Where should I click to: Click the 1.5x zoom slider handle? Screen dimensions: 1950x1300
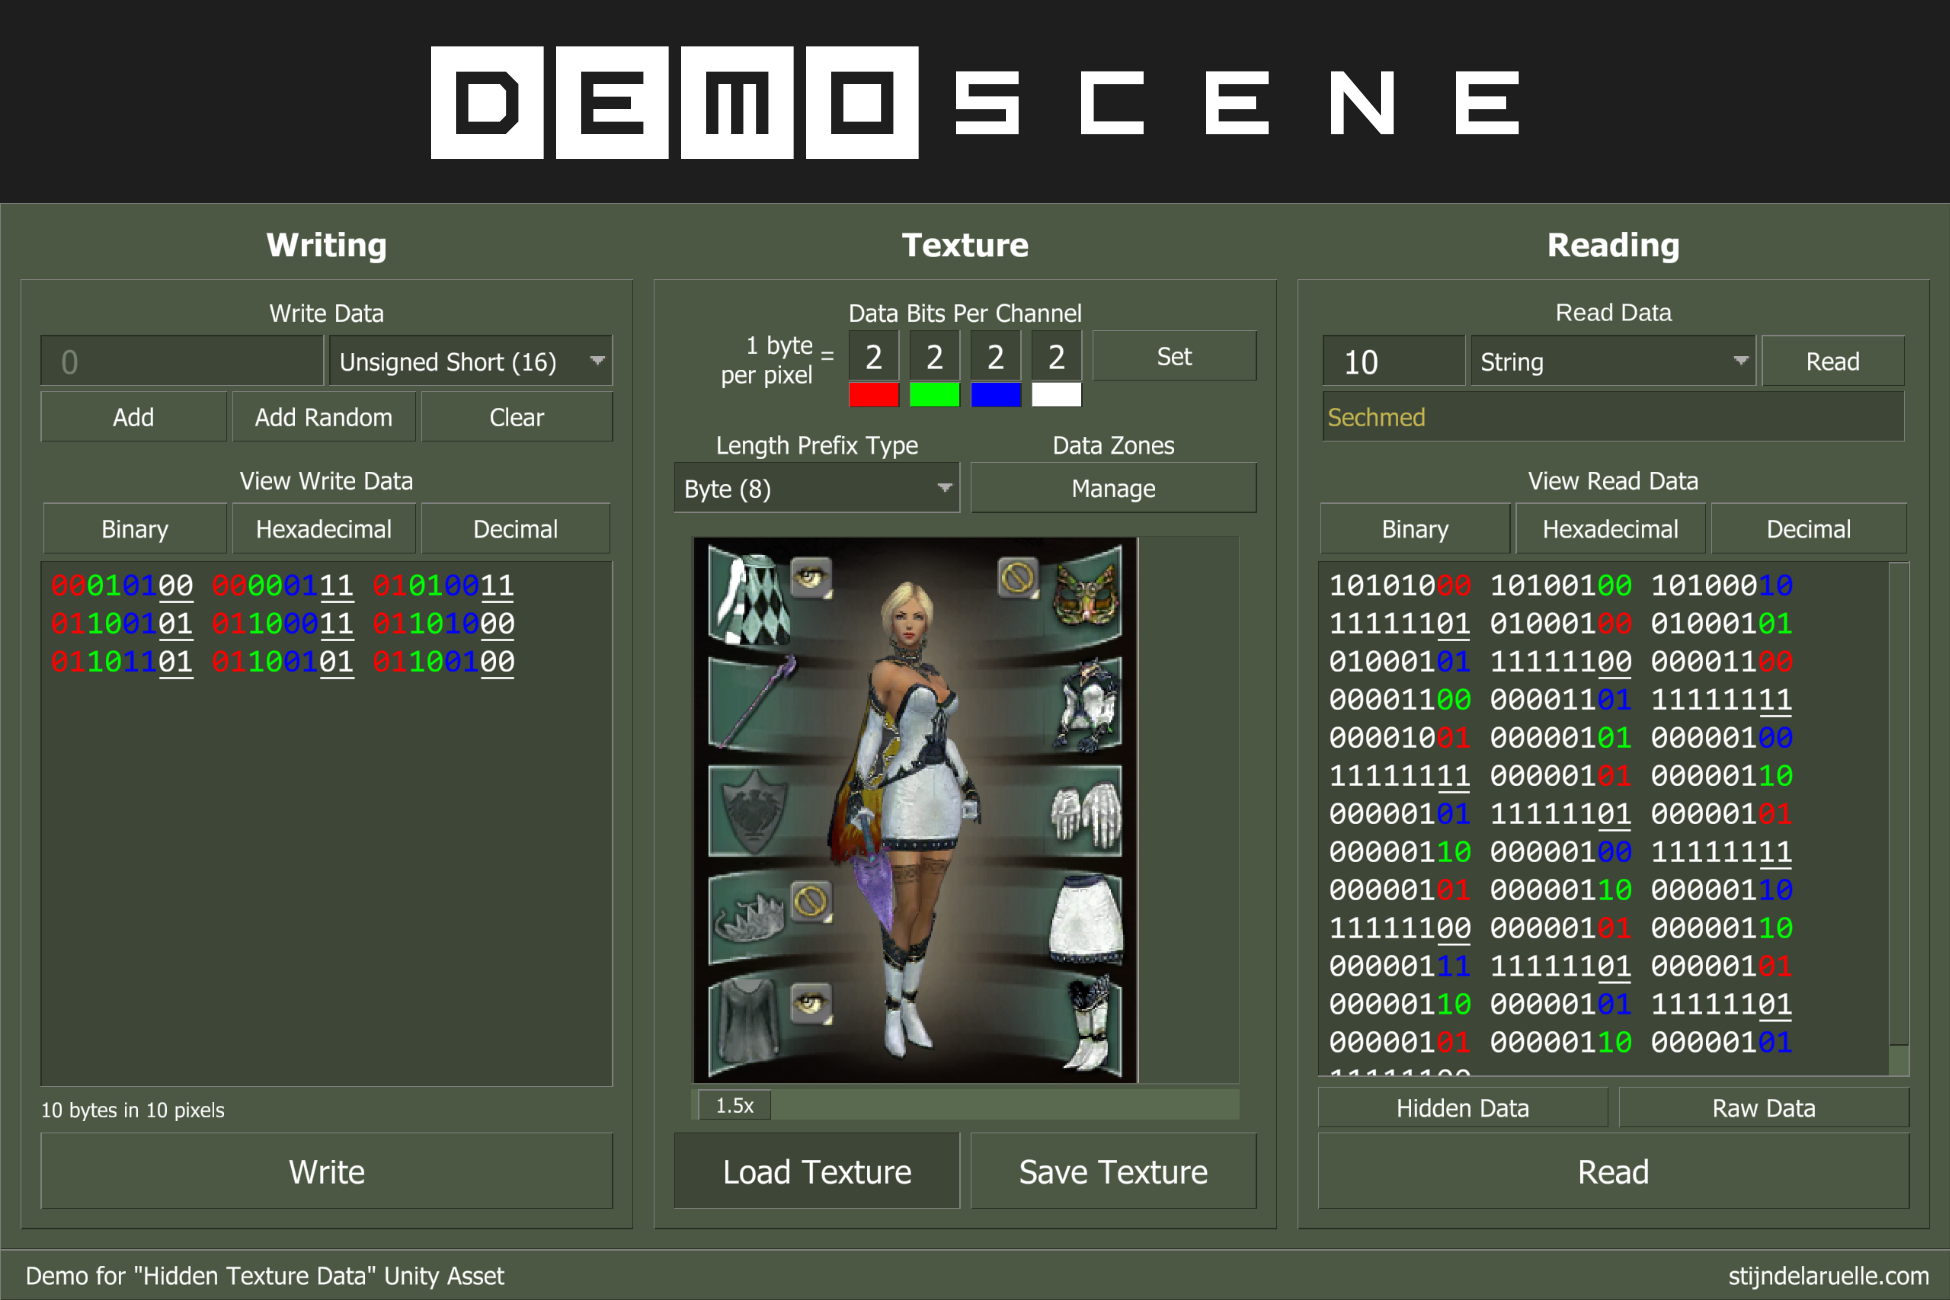734,1105
